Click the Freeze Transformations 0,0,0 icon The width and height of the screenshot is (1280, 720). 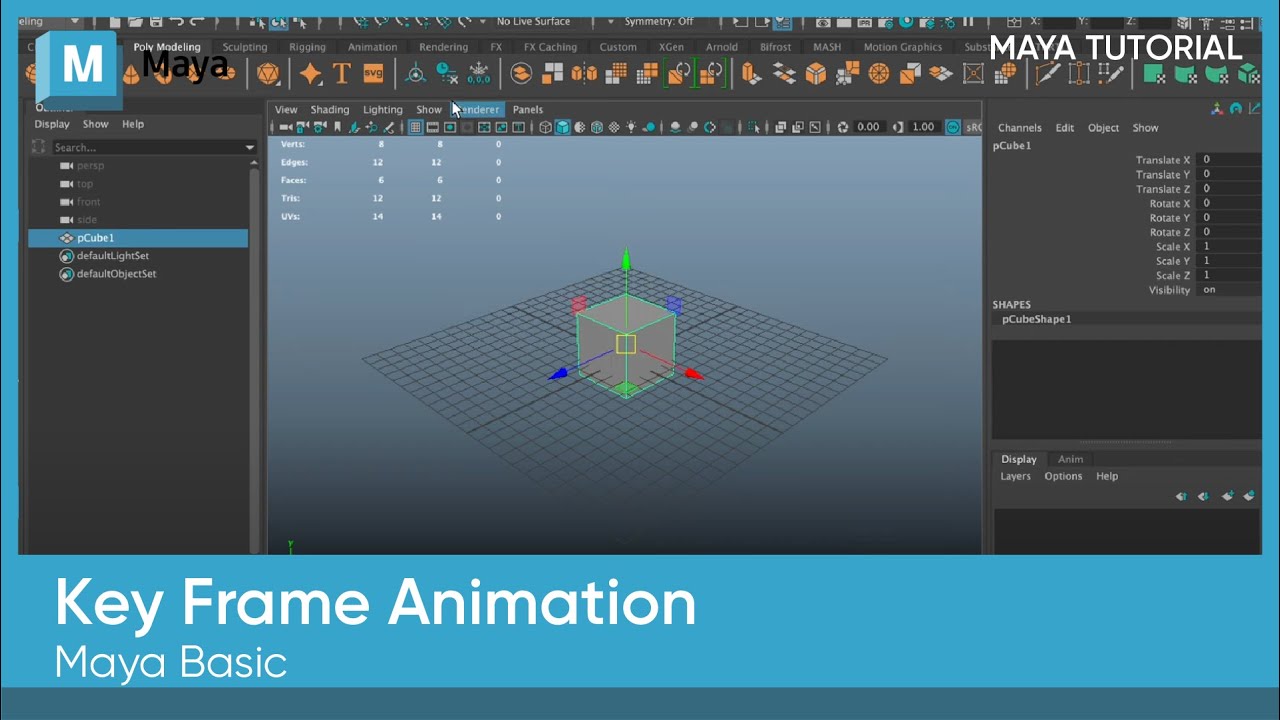479,73
